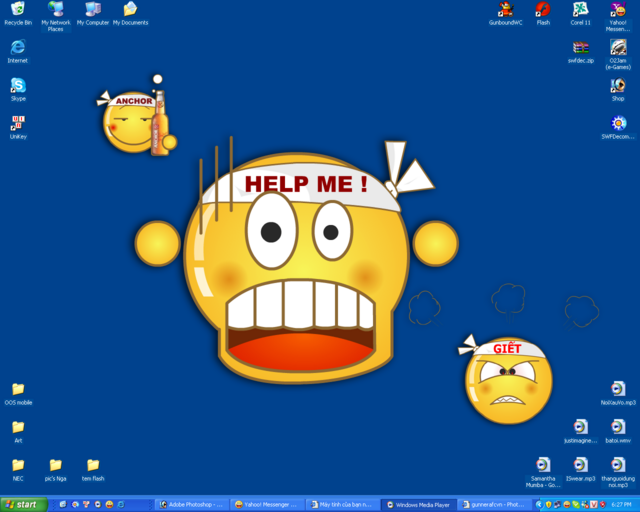Select the Skype desktop shortcut
Image resolution: width=640 pixels, height=512 pixels.
click(x=18, y=89)
